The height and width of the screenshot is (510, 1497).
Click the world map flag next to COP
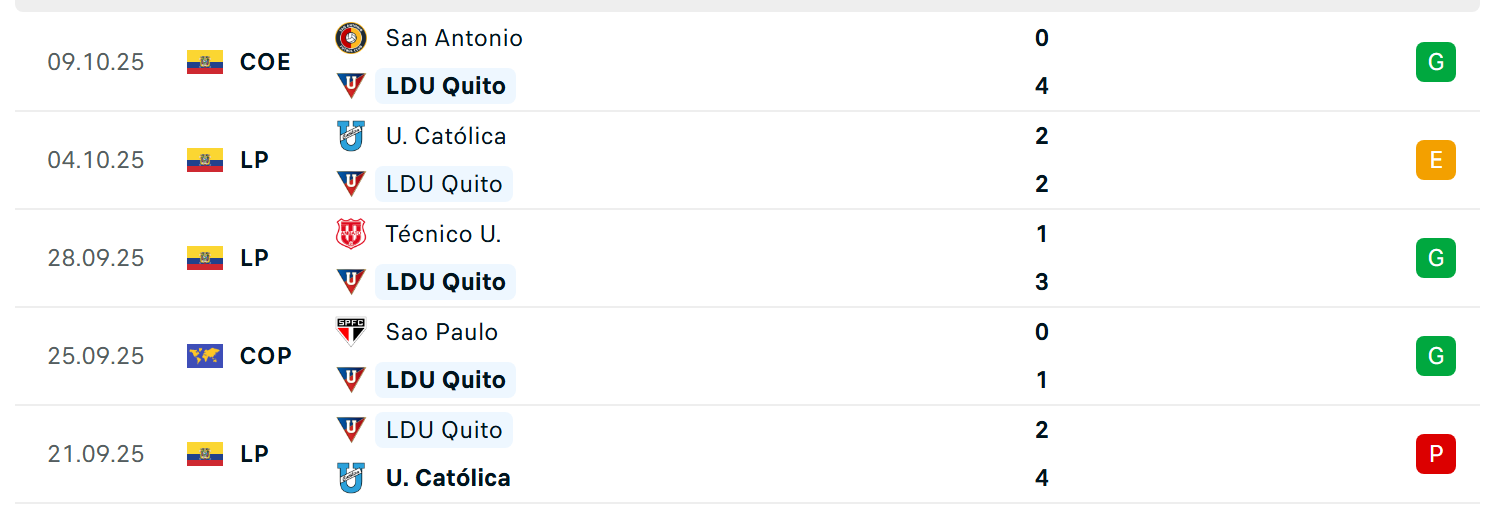(x=205, y=356)
